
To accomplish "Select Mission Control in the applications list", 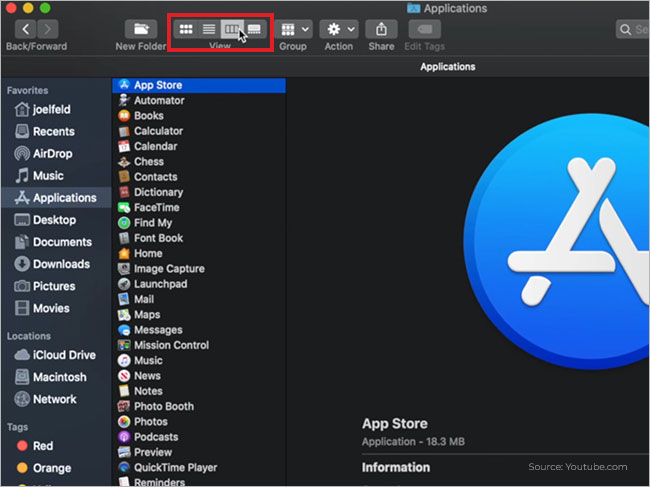I will 199,345.
